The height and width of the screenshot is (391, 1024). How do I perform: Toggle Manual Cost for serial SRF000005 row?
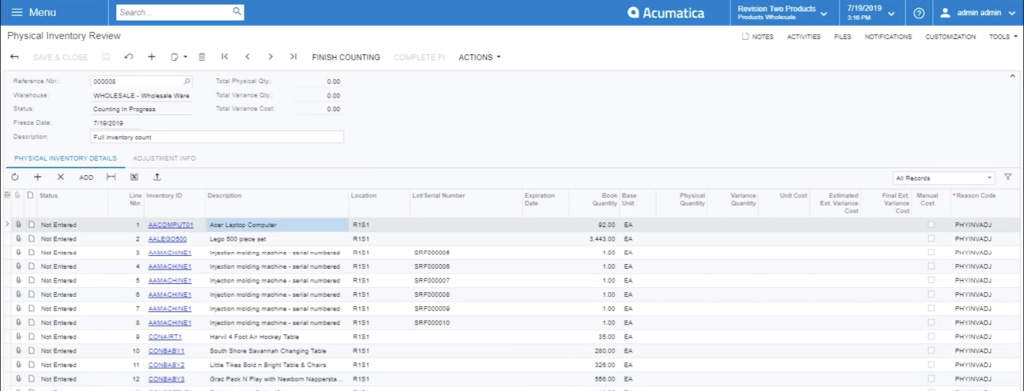(931, 253)
